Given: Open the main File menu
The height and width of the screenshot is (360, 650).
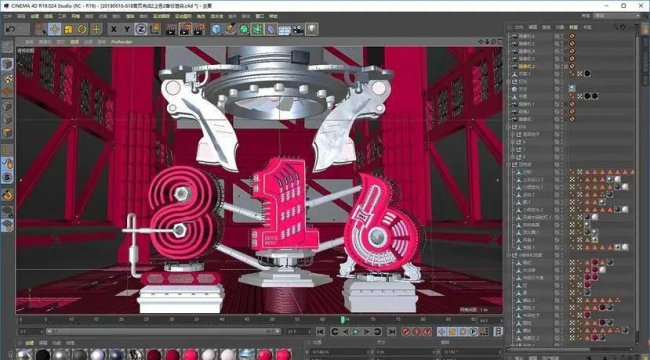Looking at the screenshot, I should [7, 16].
